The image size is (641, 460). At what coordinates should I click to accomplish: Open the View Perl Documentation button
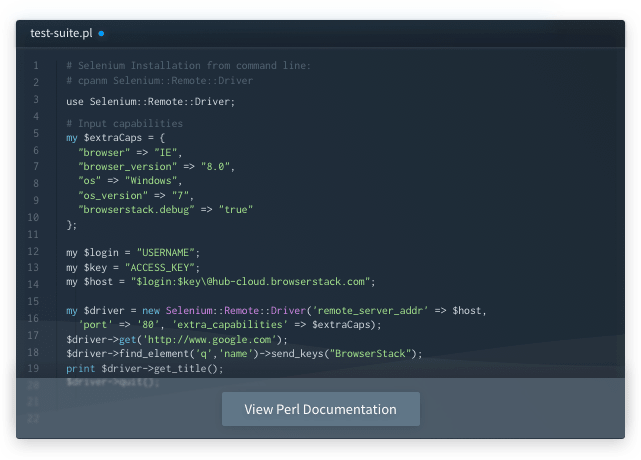click(x=320, y=409)
